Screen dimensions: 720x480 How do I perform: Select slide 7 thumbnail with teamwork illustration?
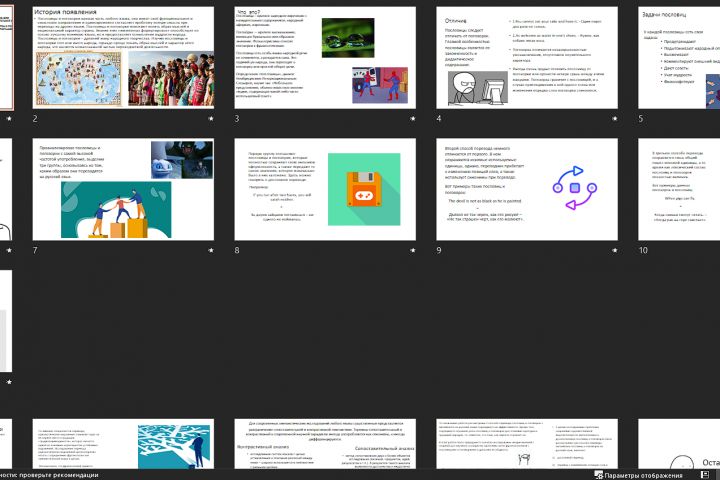[123, 189]
